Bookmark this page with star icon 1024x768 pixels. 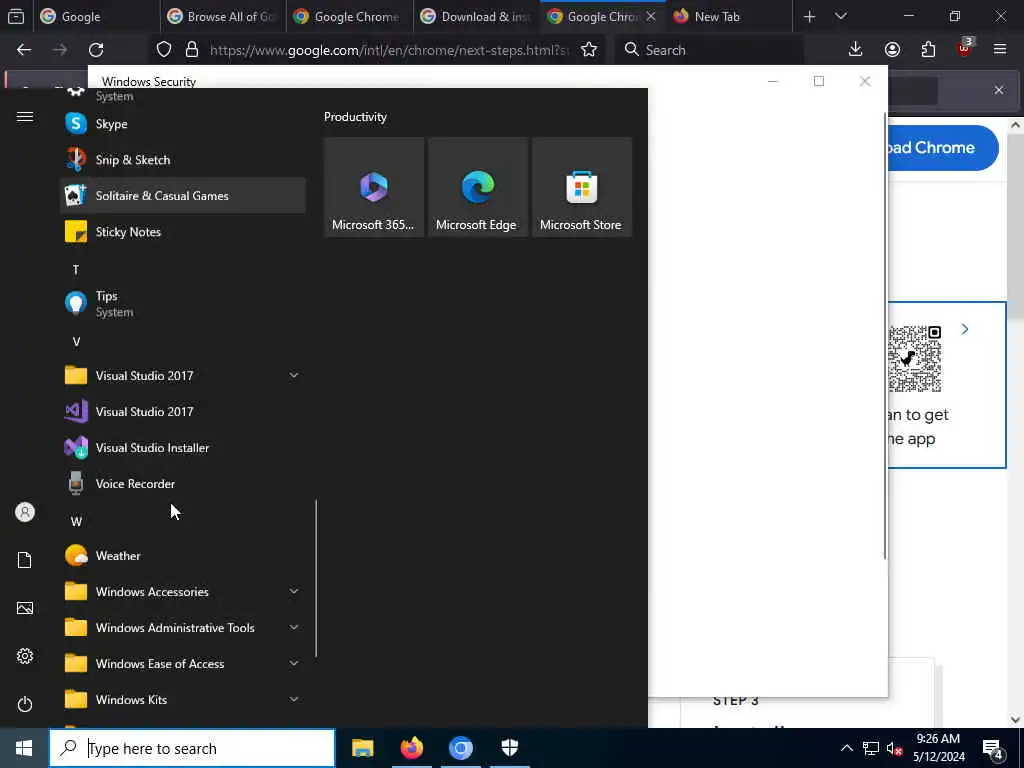pyautogui.click(x=589, y=50)
